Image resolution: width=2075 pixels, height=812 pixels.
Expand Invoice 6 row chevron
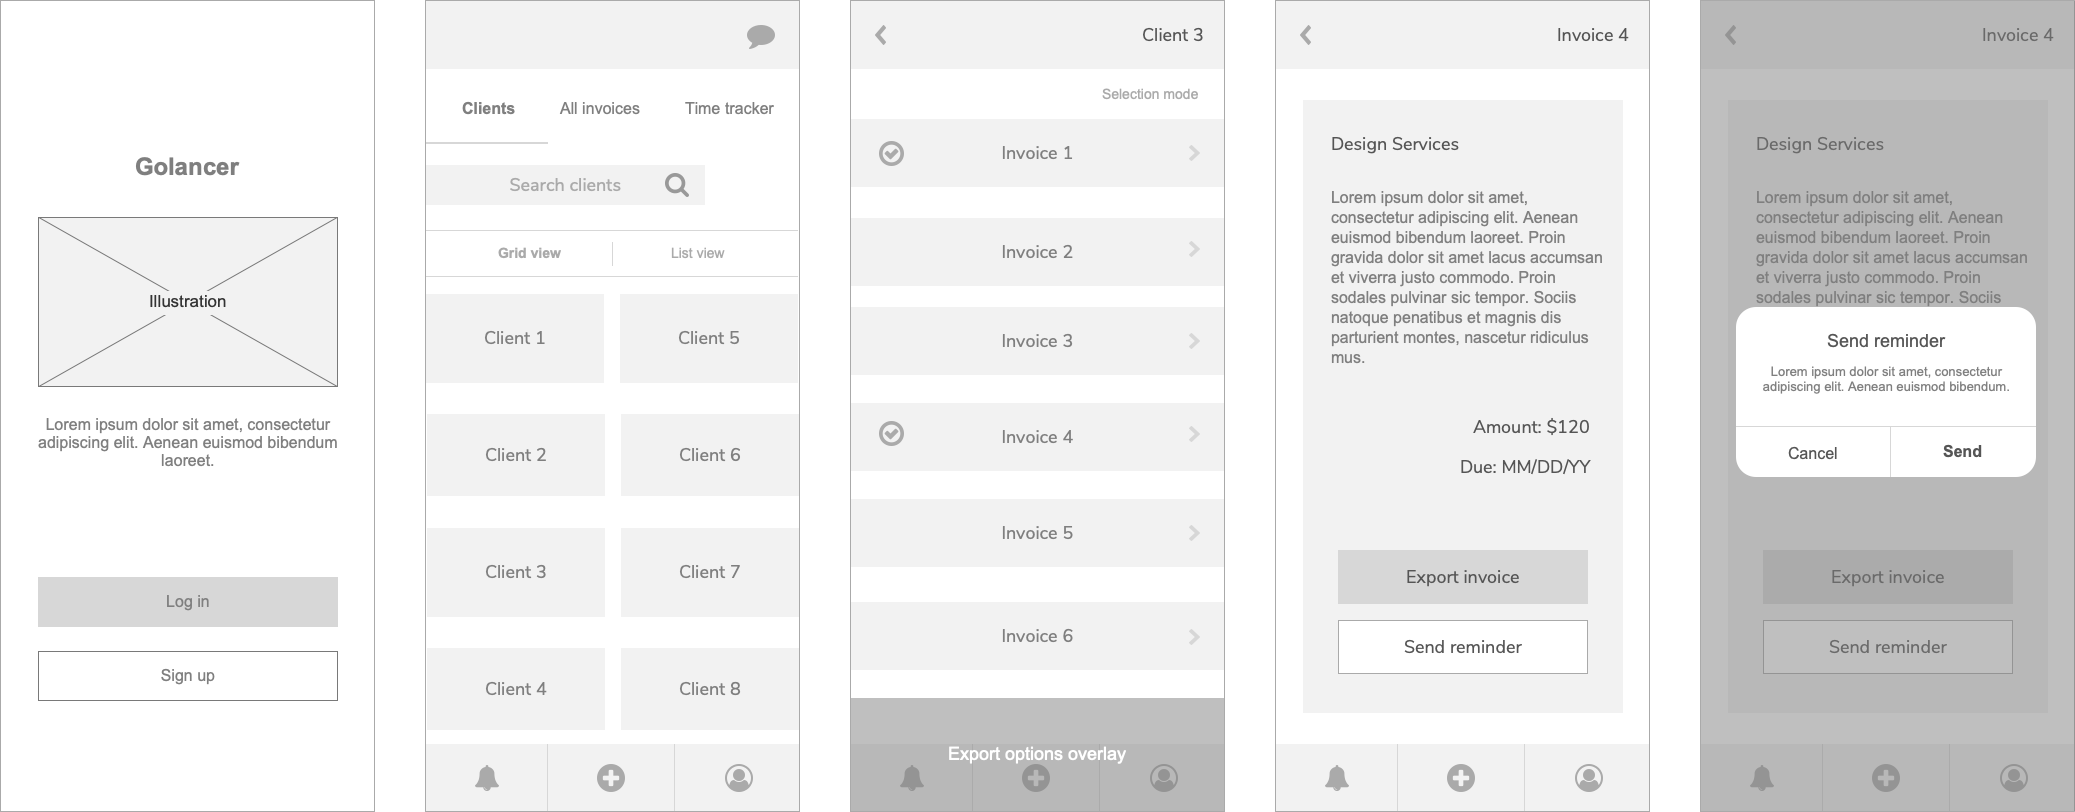1194,636
